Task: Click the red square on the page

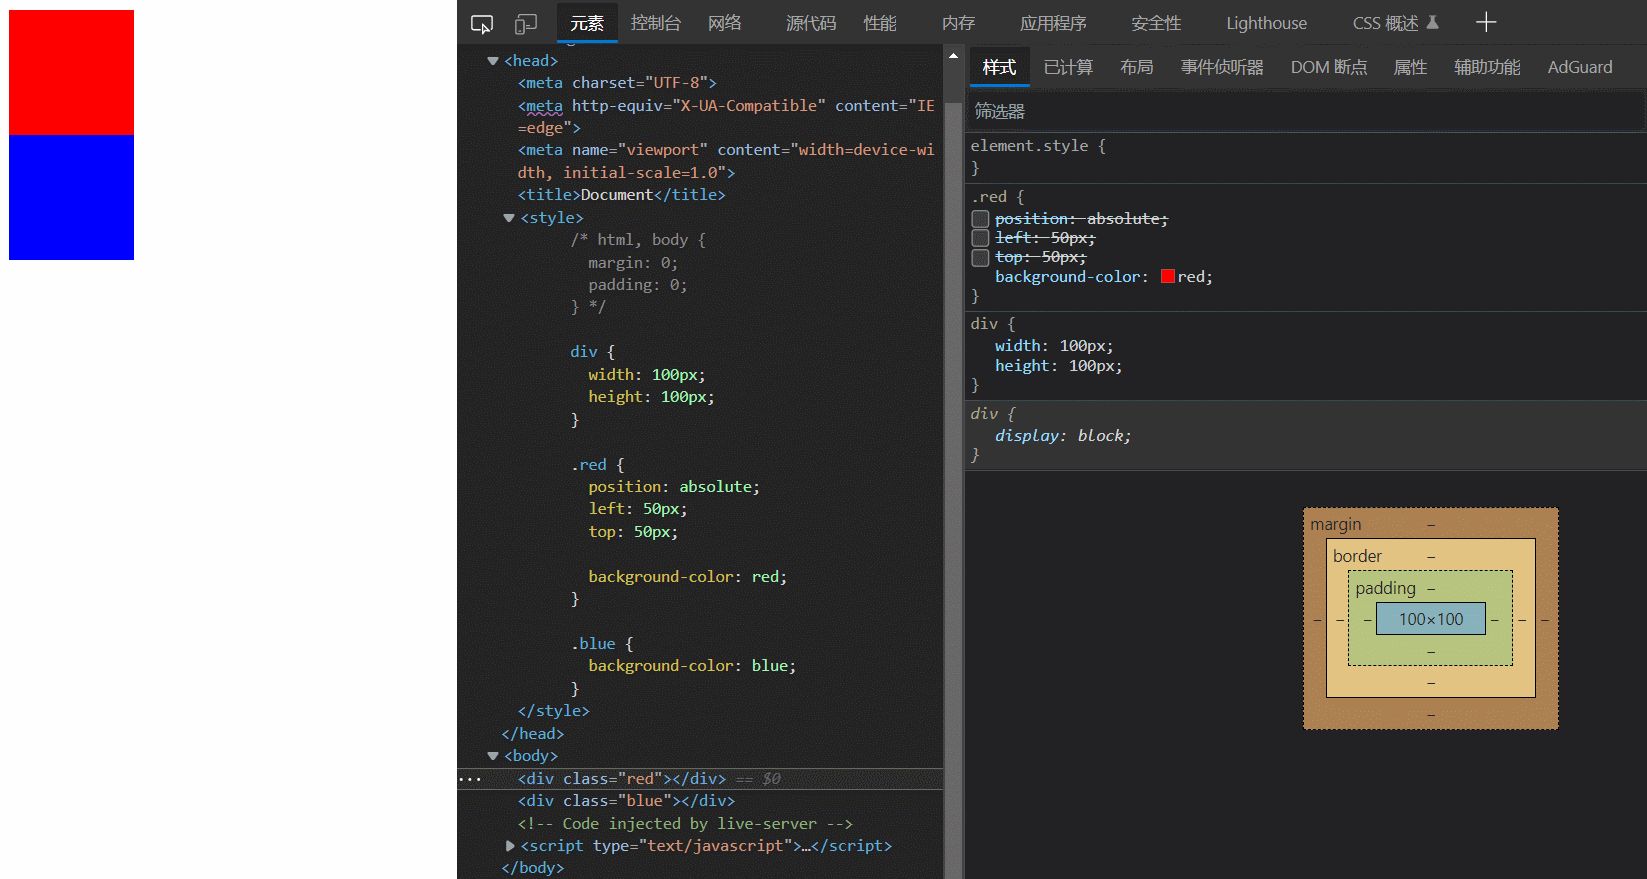Action: coord(71,73)
